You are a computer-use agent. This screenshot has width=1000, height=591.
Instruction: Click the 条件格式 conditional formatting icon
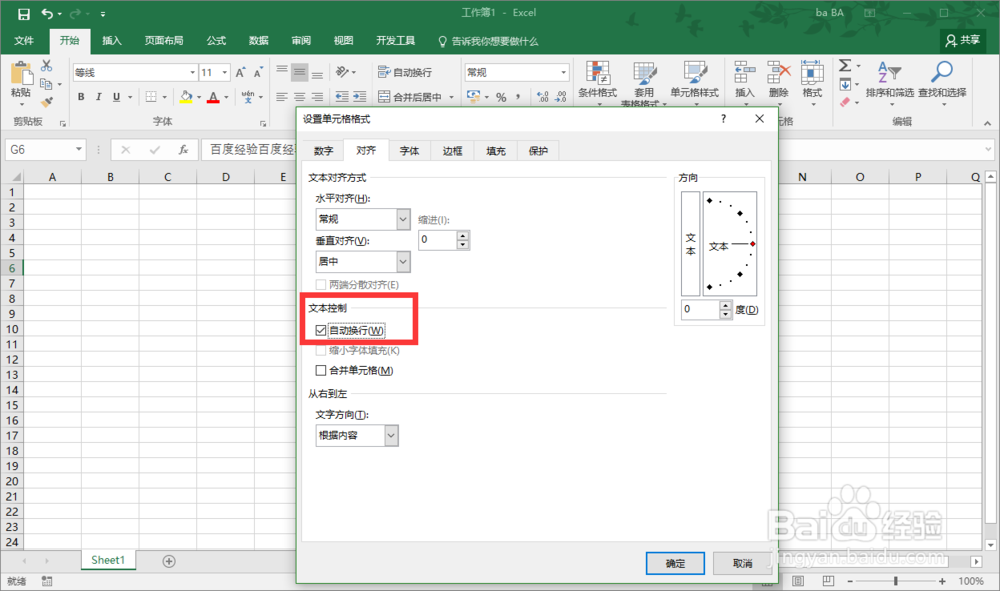pos(598,73)
